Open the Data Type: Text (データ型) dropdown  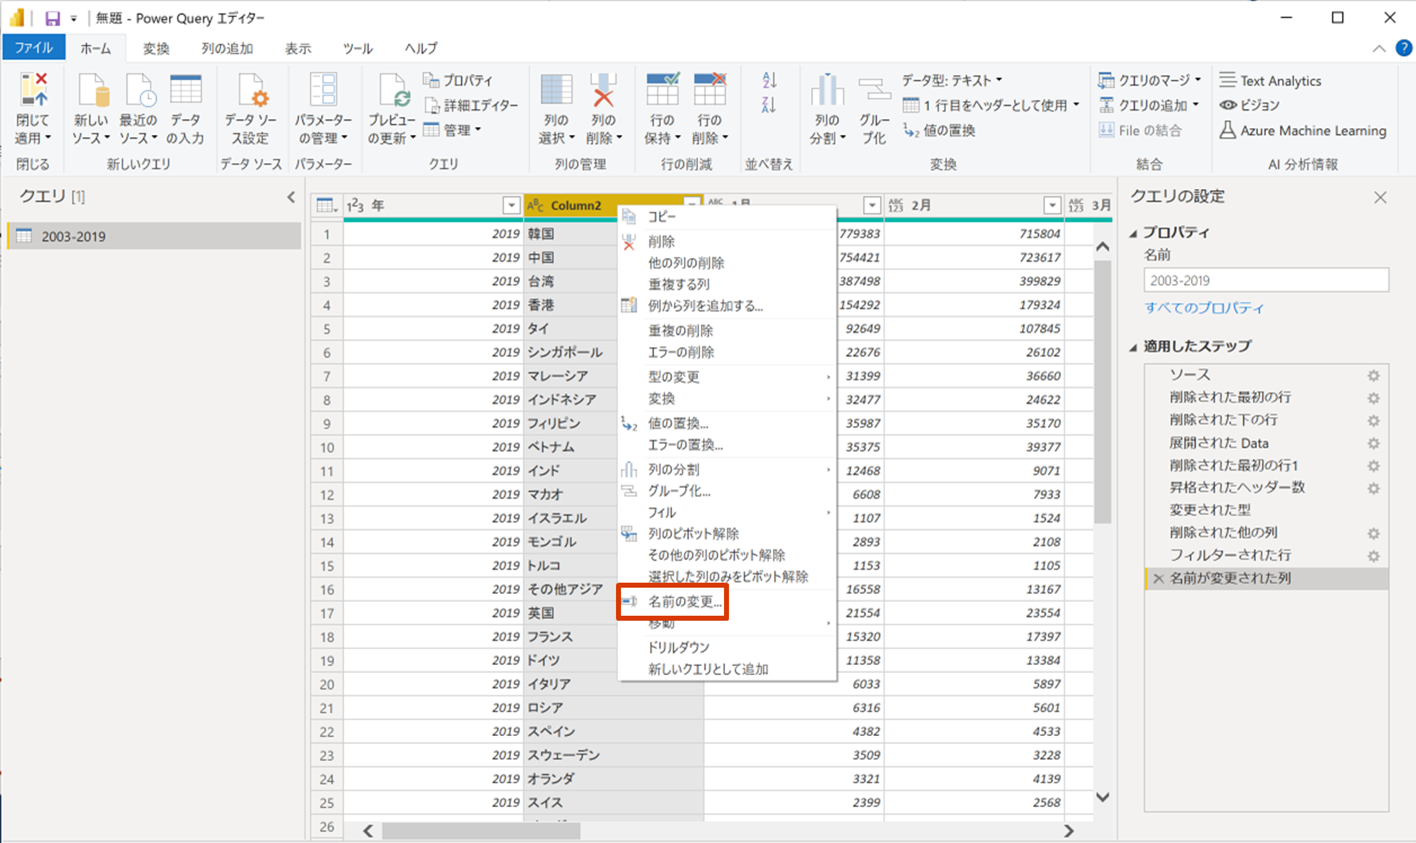tap(952, 80)
